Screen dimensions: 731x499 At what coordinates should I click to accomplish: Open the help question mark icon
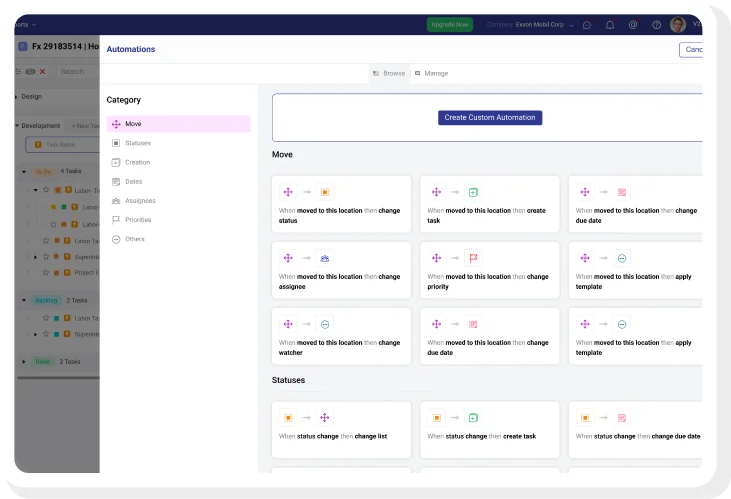click(656, 25)
